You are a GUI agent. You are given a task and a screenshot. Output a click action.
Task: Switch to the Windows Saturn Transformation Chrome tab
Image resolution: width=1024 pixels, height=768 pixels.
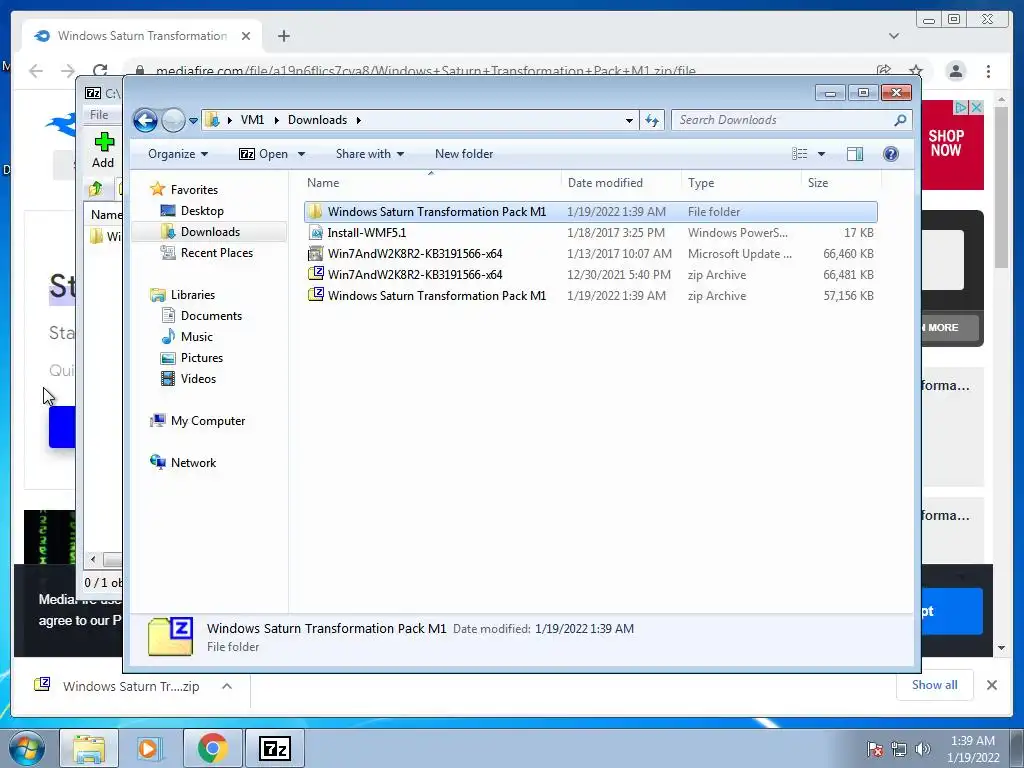click(142, 36)
